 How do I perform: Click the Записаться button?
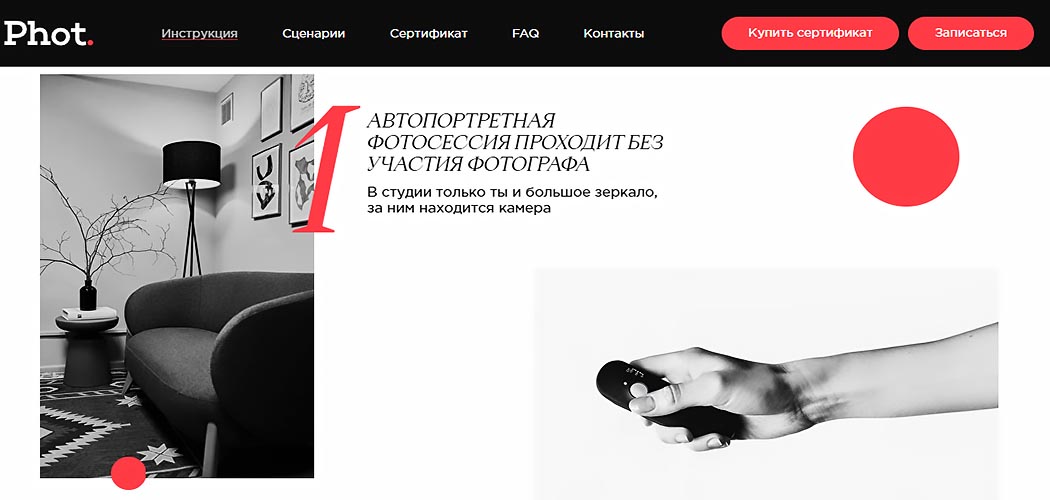(971, 33)
